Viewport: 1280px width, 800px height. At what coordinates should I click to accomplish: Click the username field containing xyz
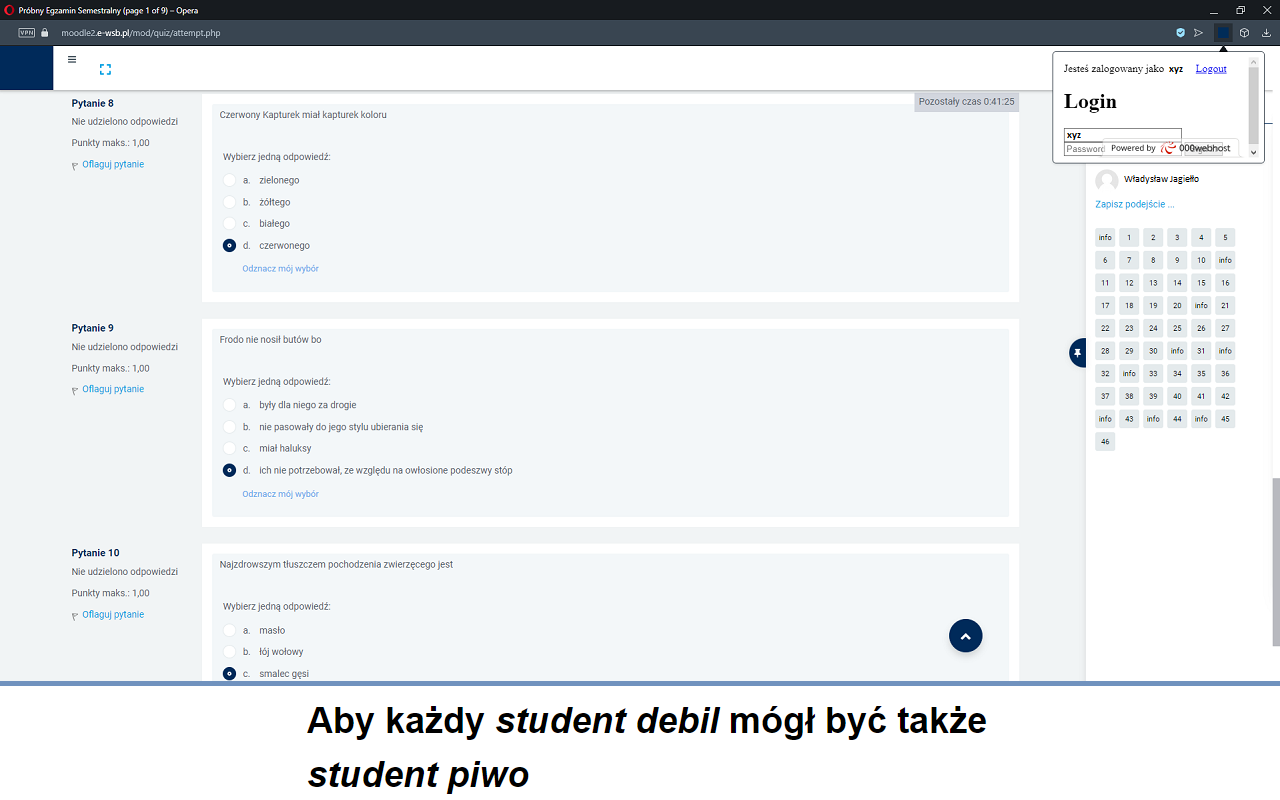coord(1123,134)
